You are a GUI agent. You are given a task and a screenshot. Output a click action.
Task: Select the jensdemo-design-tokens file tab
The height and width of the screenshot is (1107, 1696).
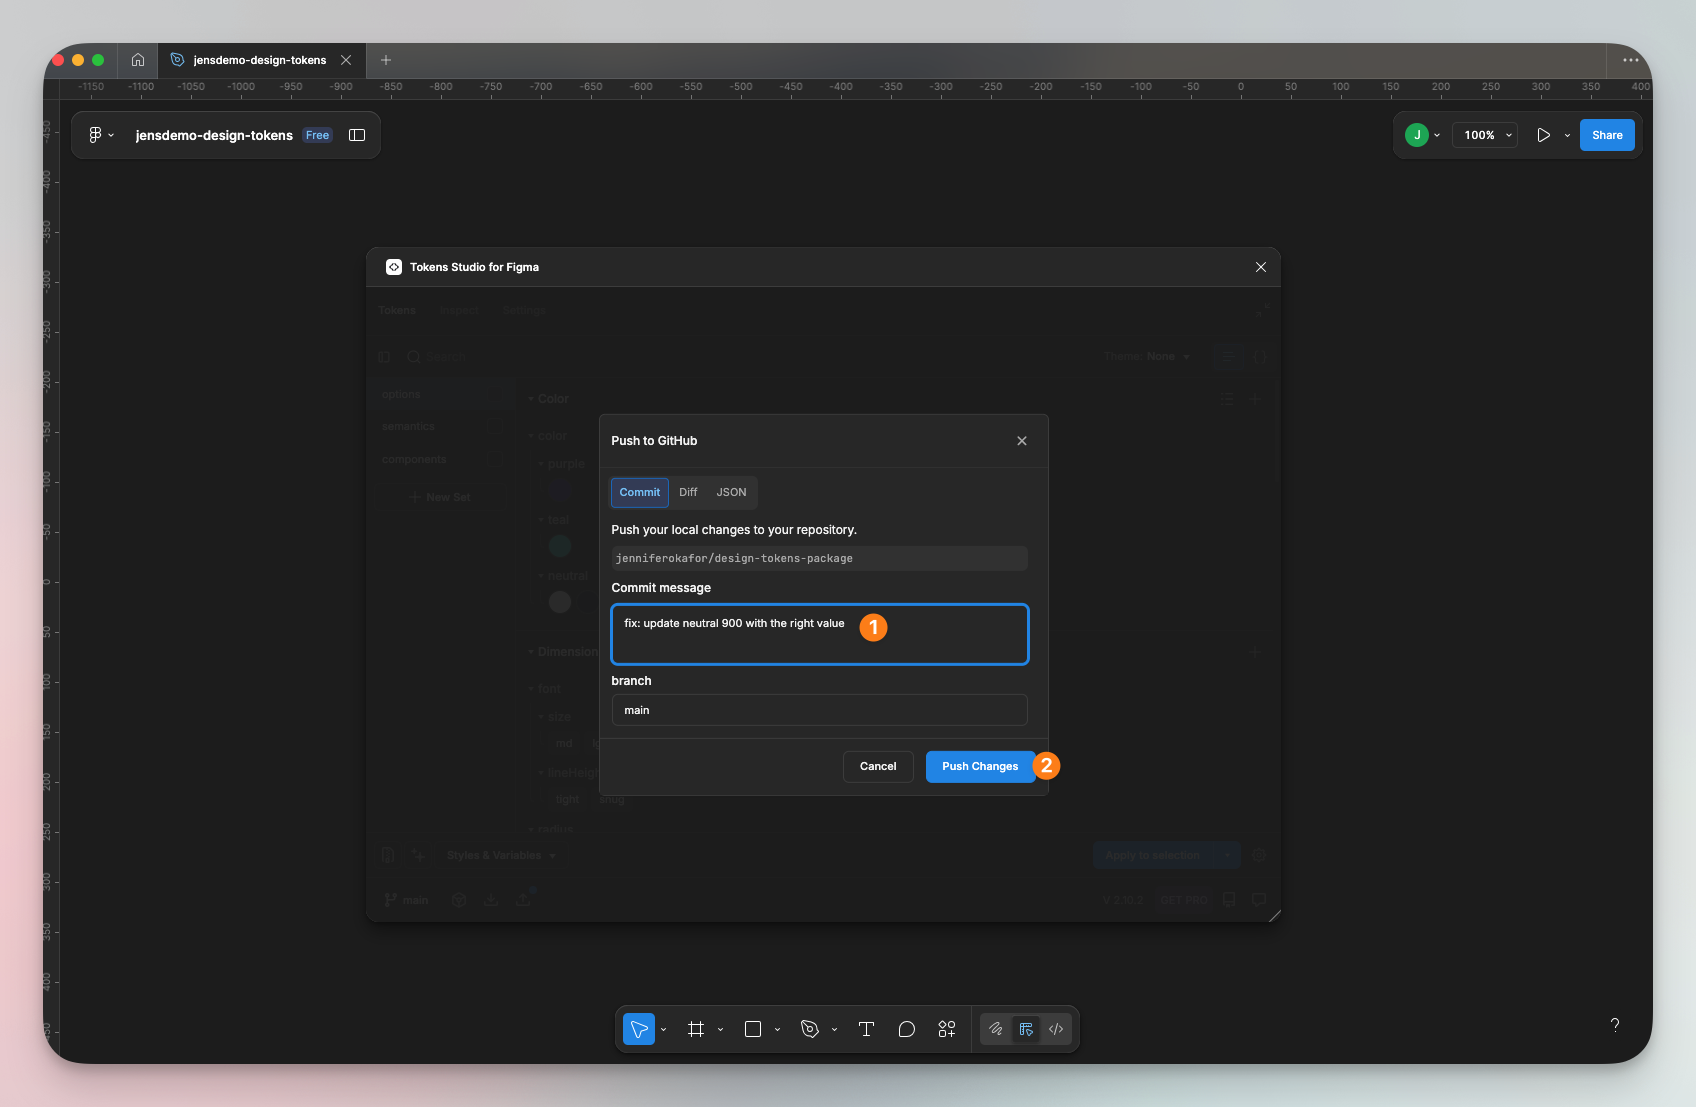[x=260, y=60]
